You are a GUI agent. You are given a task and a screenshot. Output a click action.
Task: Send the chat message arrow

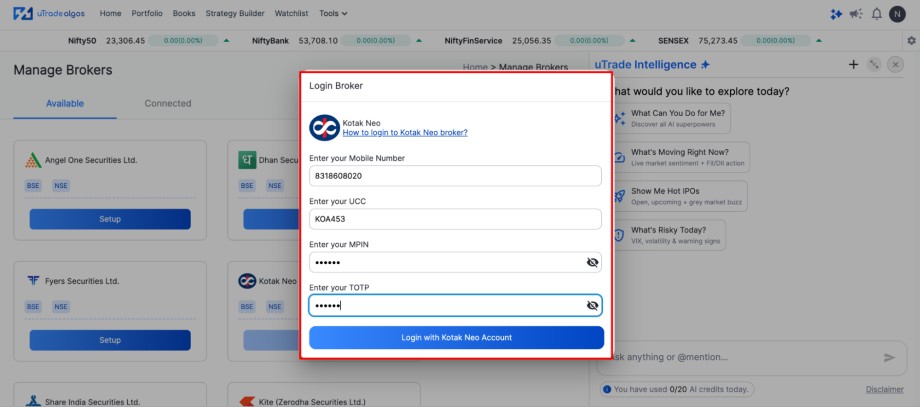889,357
